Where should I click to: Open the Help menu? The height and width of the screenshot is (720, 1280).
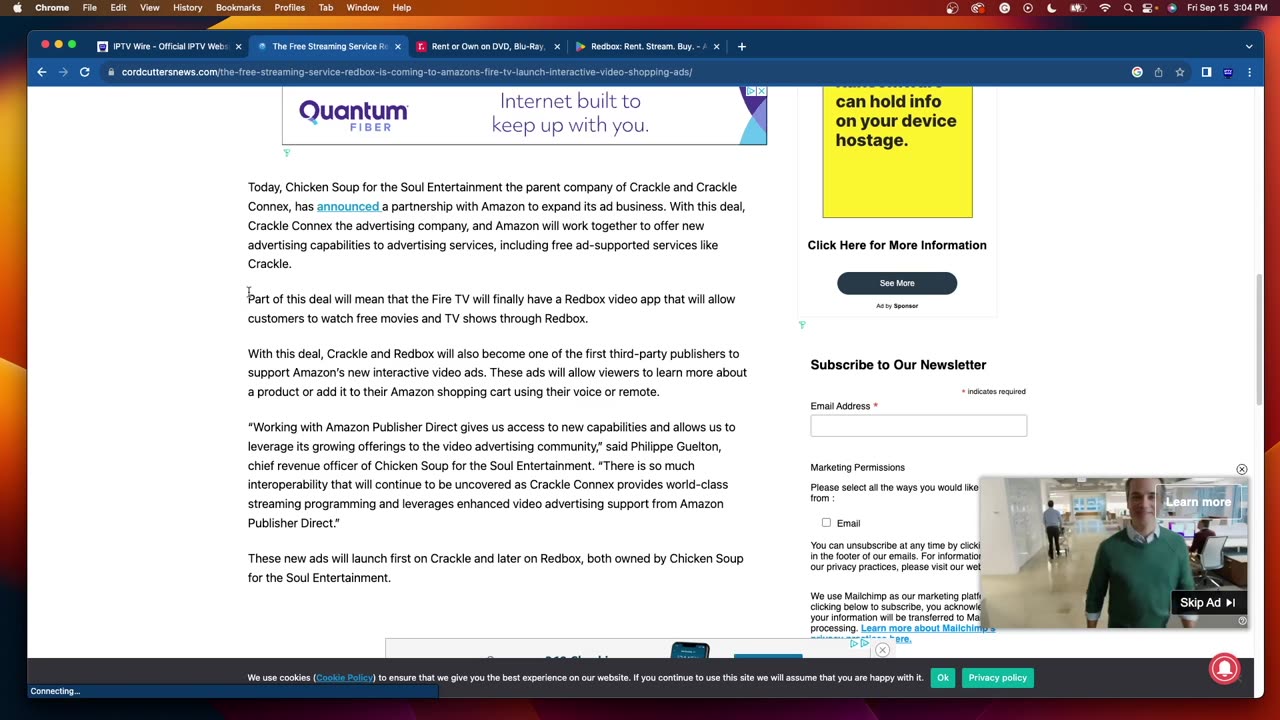(x=402, y=8)
